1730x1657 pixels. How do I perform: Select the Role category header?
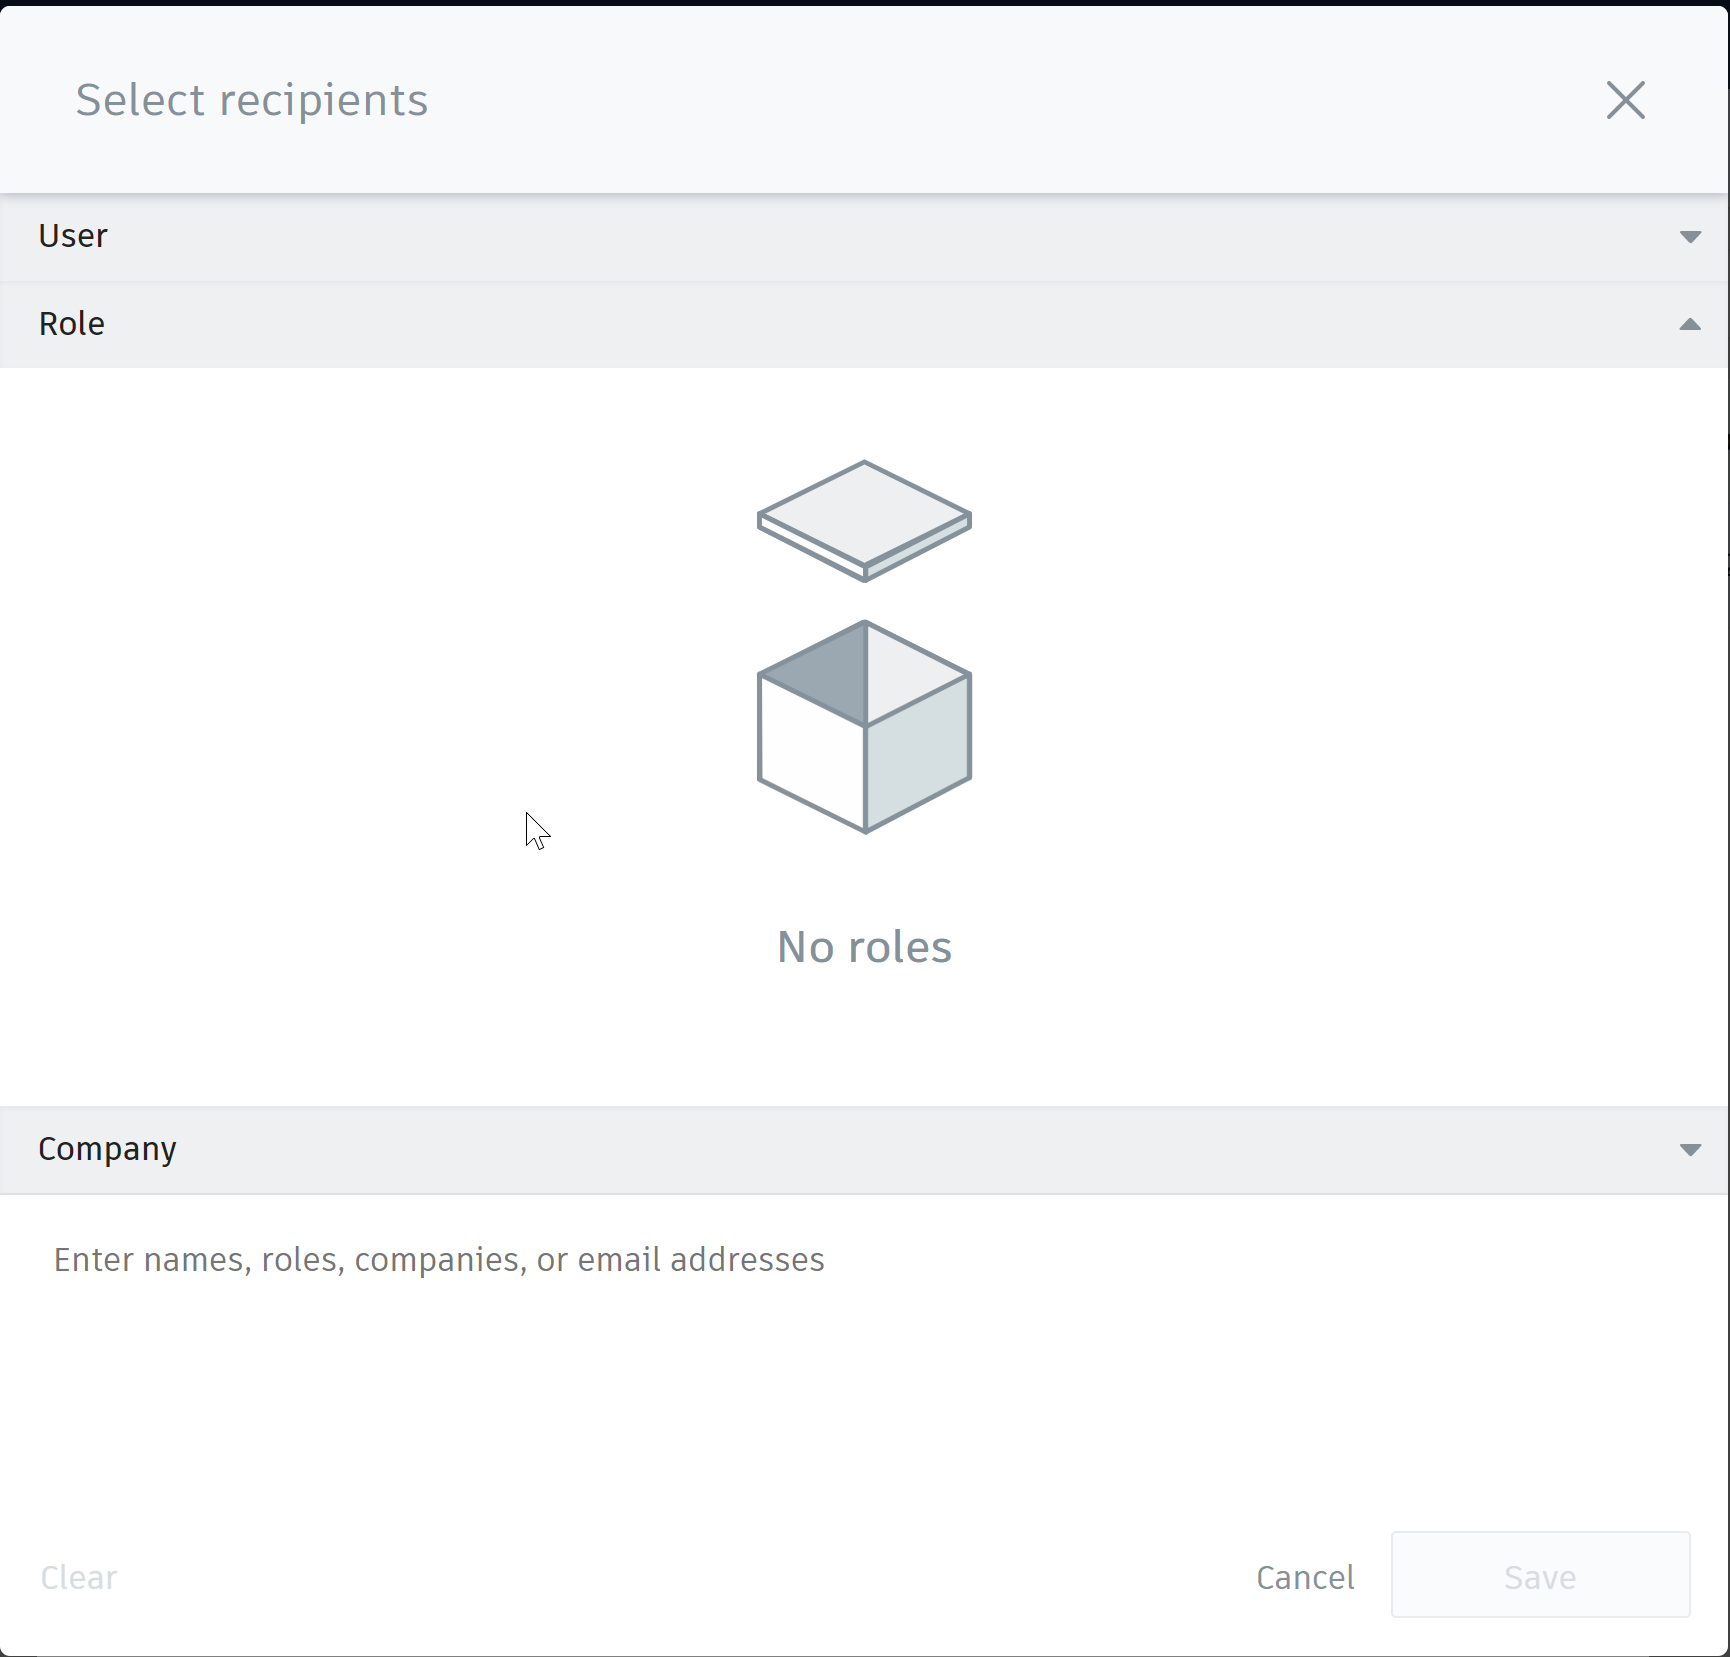[x=72, y=324]
